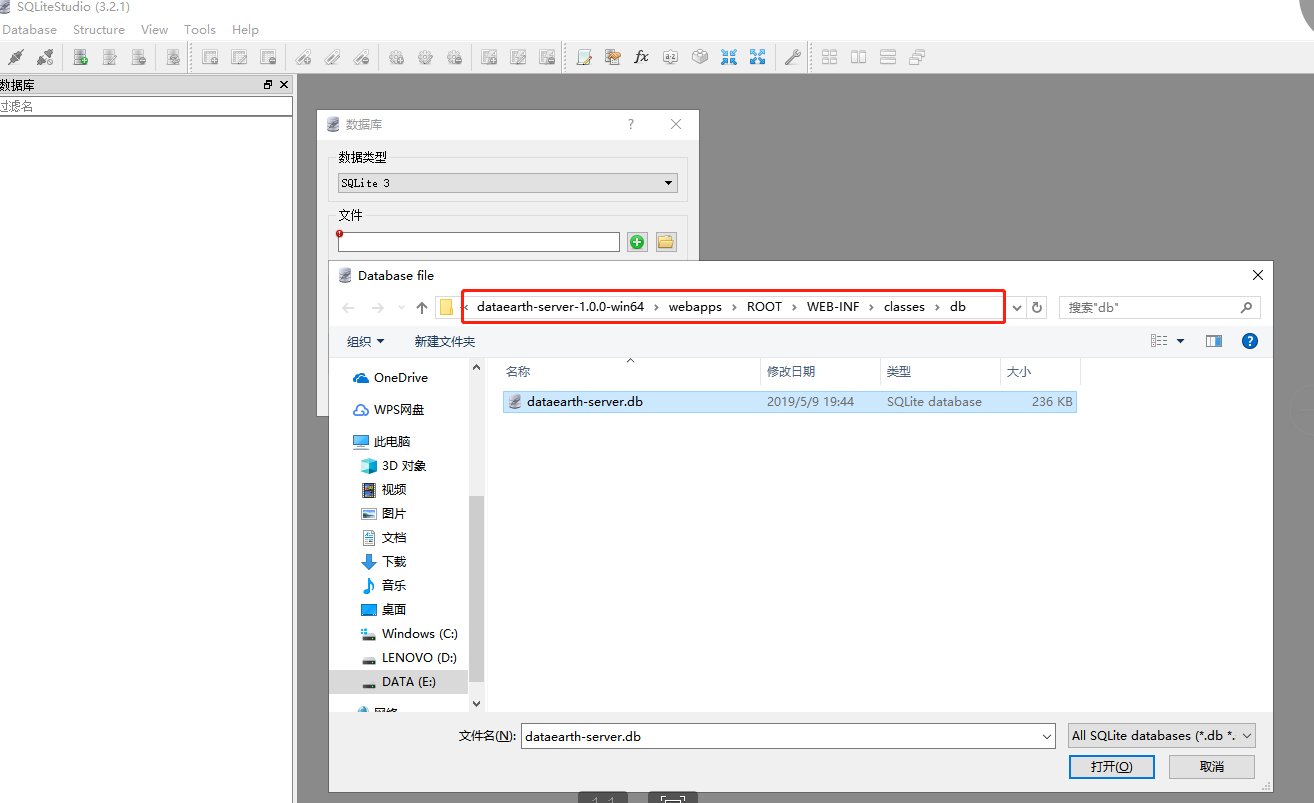The image size is (1314, 803).
Task: Click the 搜索"db" search field
Action: [1159, 308]
